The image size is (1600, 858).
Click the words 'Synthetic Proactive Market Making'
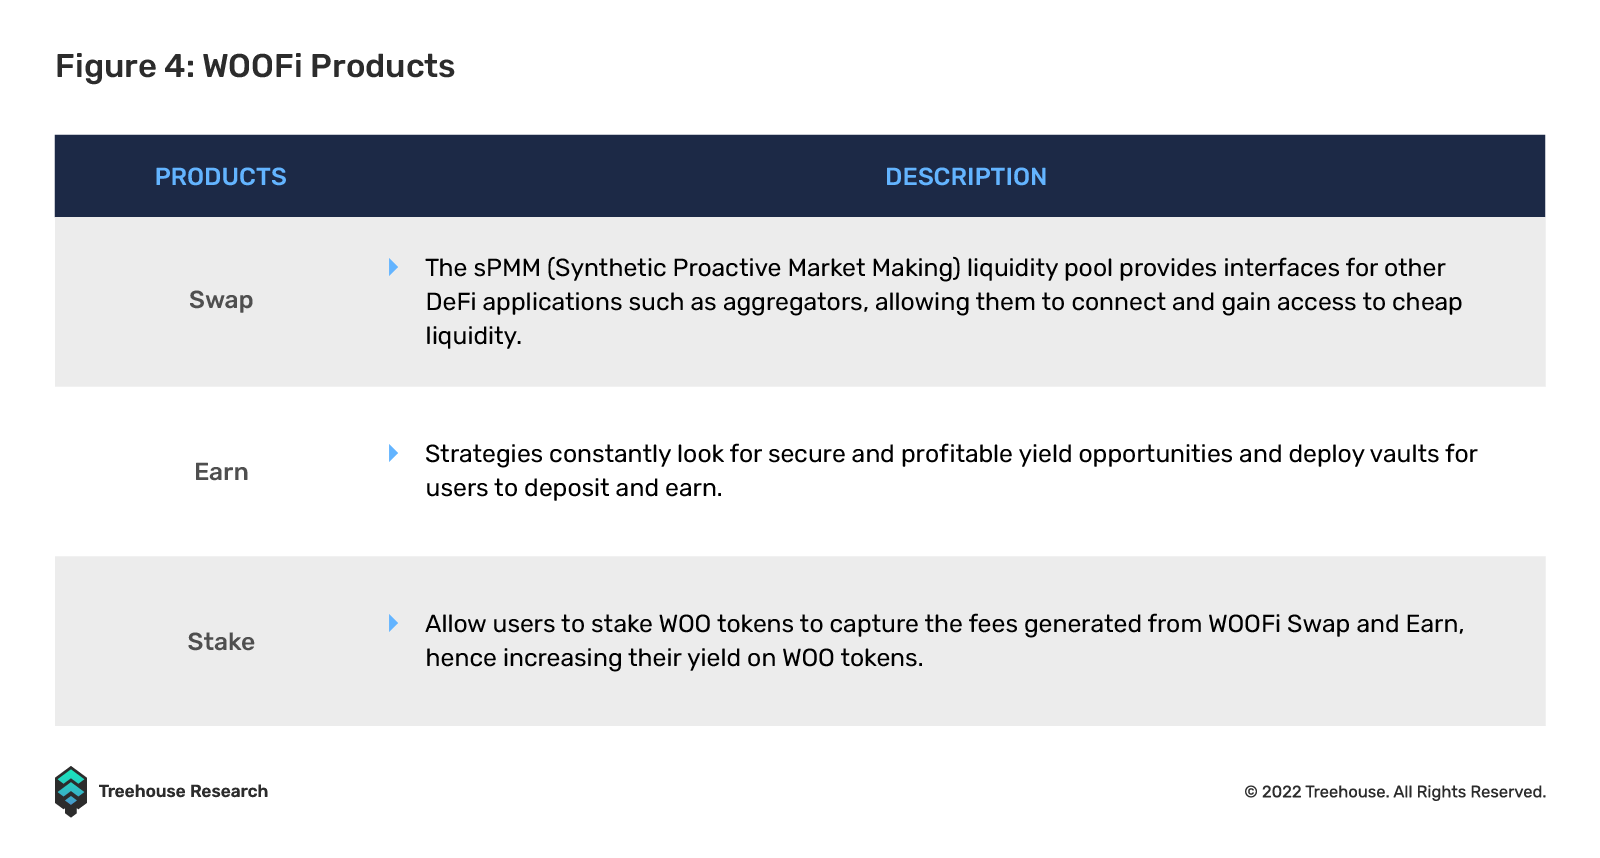pyautogui.click(x=754, y=268)
